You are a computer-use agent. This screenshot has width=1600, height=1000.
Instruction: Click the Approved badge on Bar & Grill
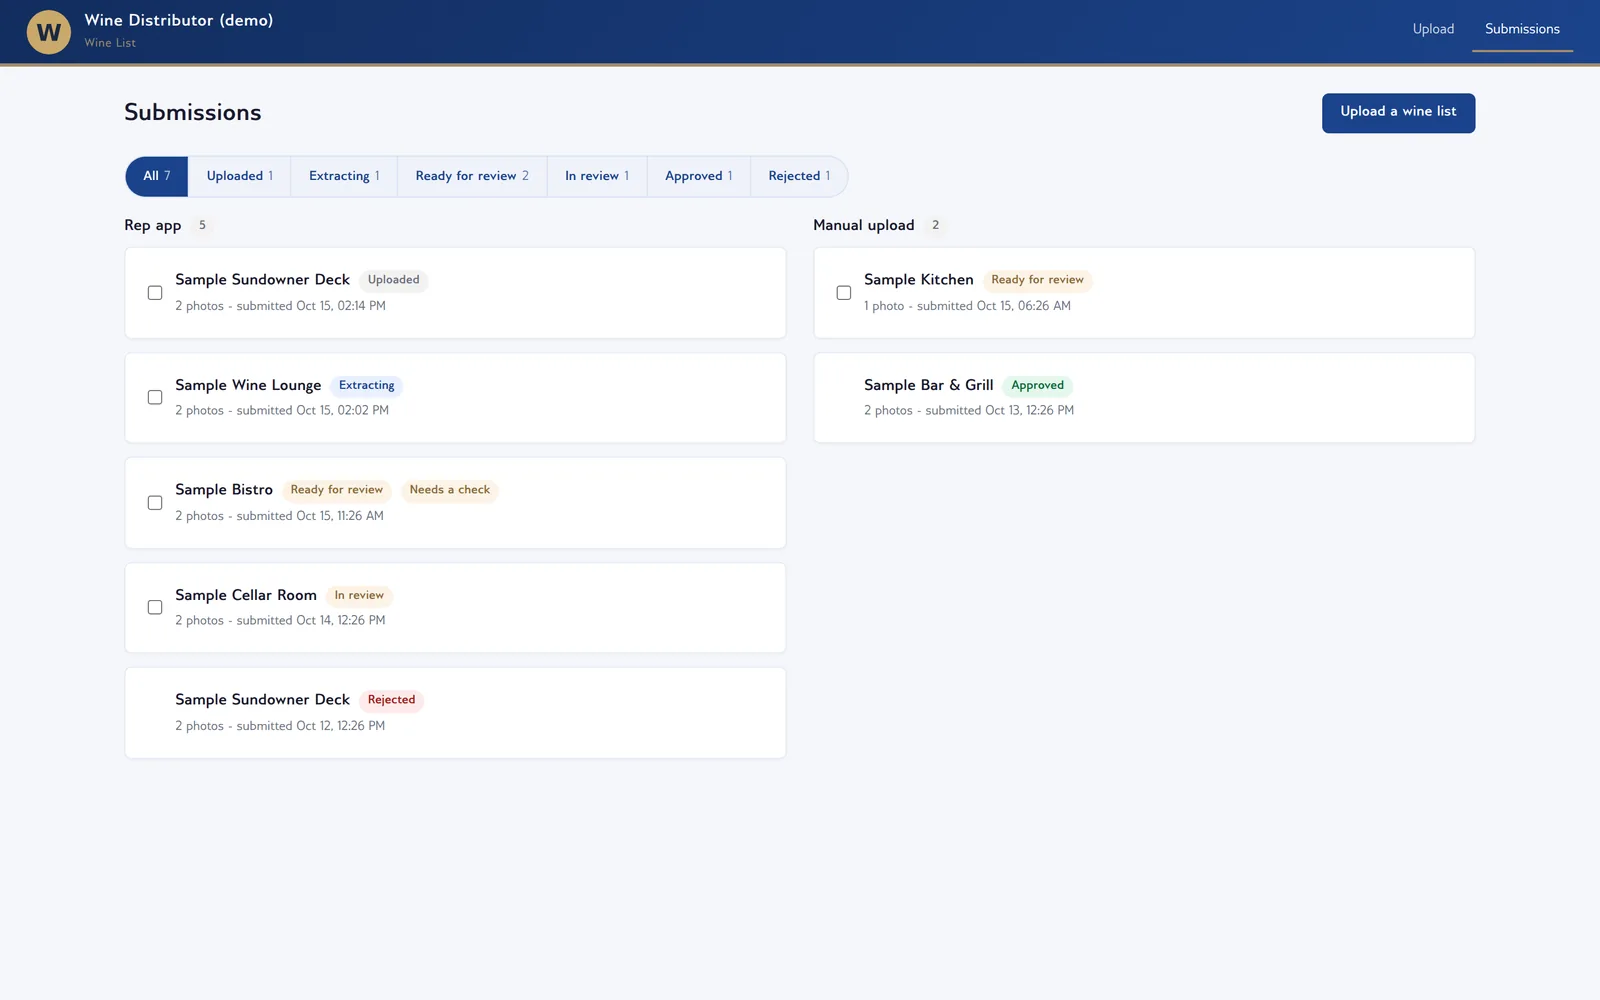click(1037, 385)
